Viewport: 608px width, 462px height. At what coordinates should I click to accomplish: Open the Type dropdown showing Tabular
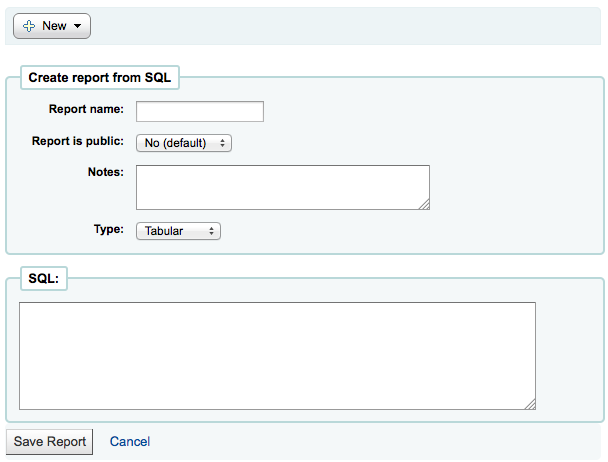point(178,231)
